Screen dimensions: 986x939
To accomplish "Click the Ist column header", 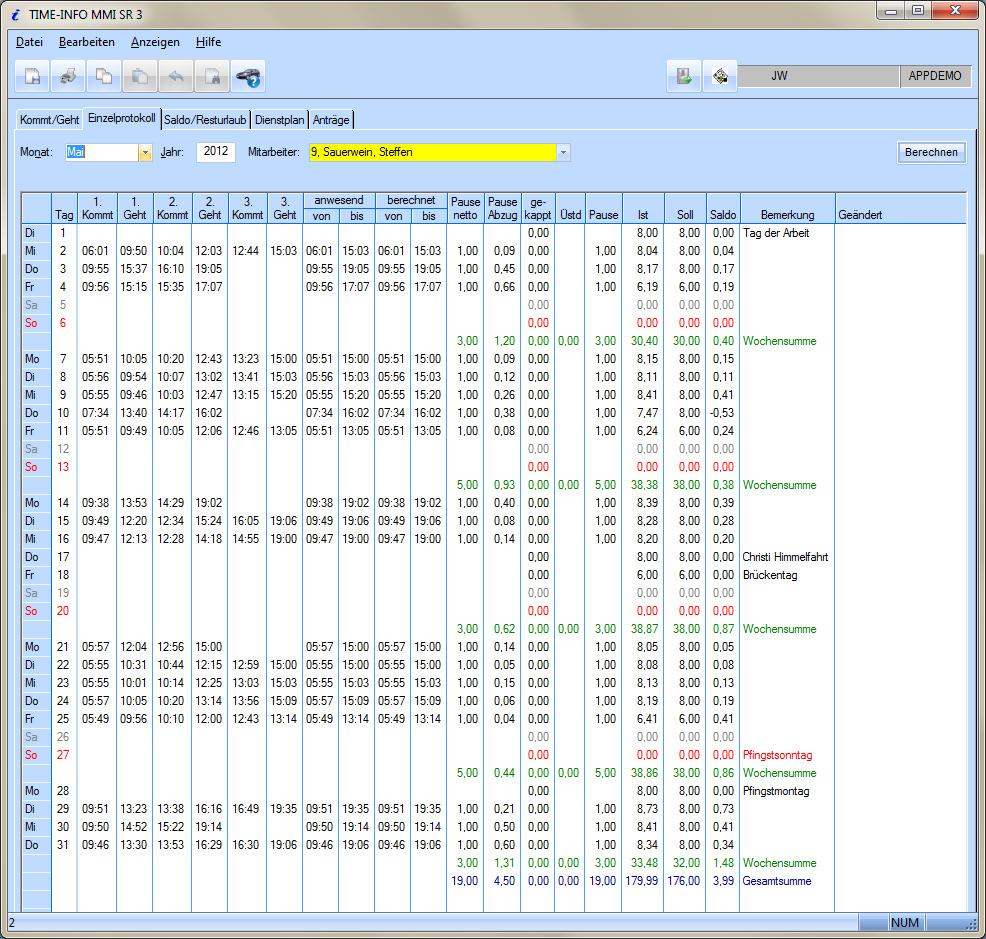I will pos(643,208).
